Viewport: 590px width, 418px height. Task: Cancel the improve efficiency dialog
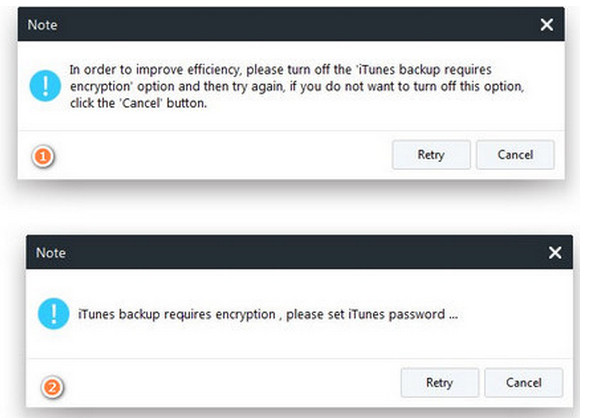(515, 155)
